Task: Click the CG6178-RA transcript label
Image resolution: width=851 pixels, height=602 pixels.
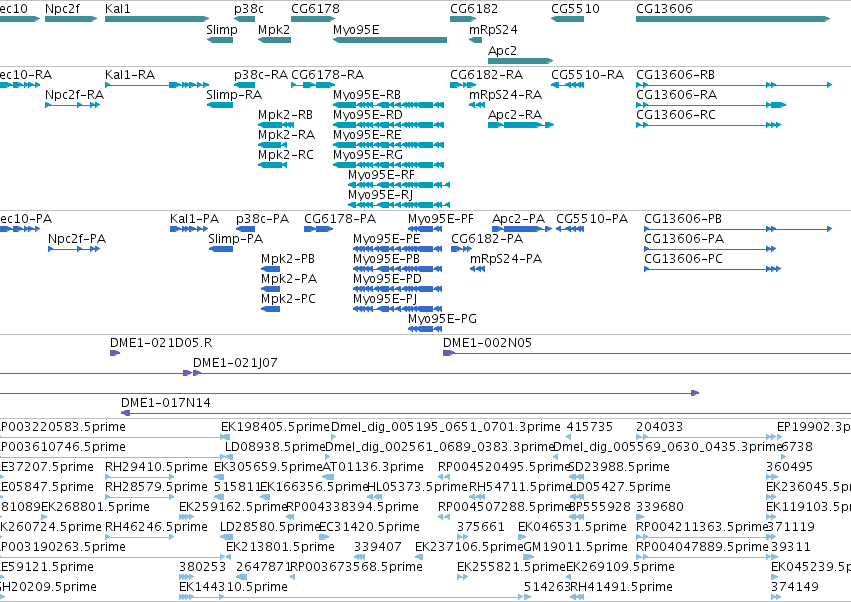Action: coord(328,74)
